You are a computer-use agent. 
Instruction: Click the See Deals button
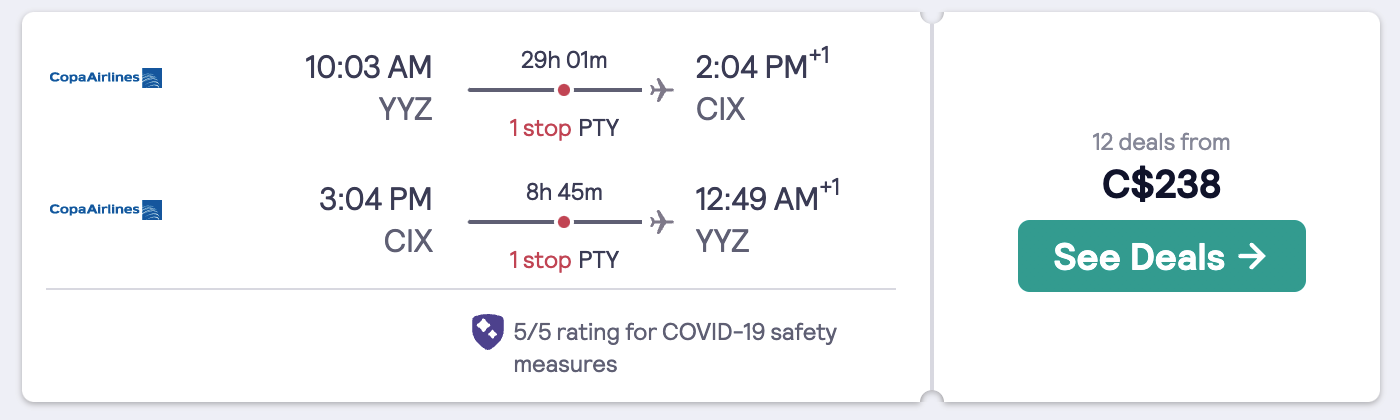click(1162, 256)
